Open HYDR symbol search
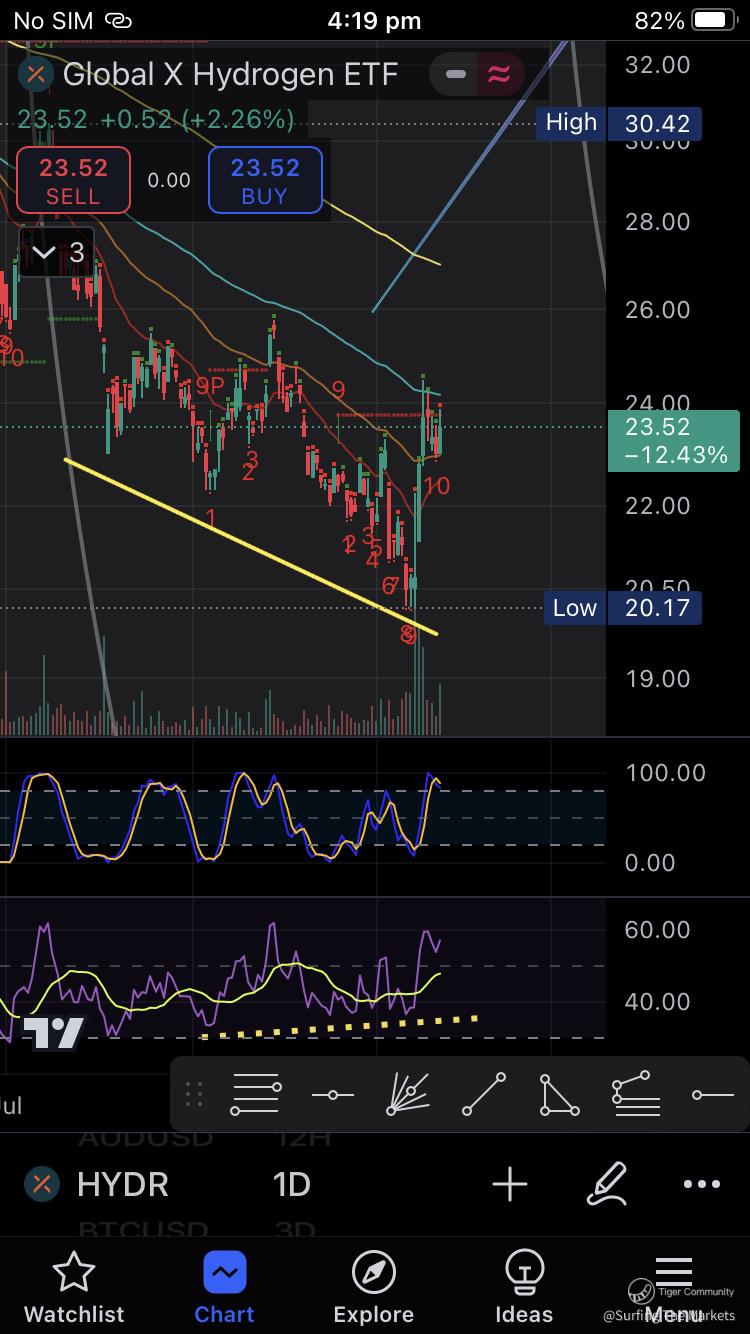 coord(122,1185)
